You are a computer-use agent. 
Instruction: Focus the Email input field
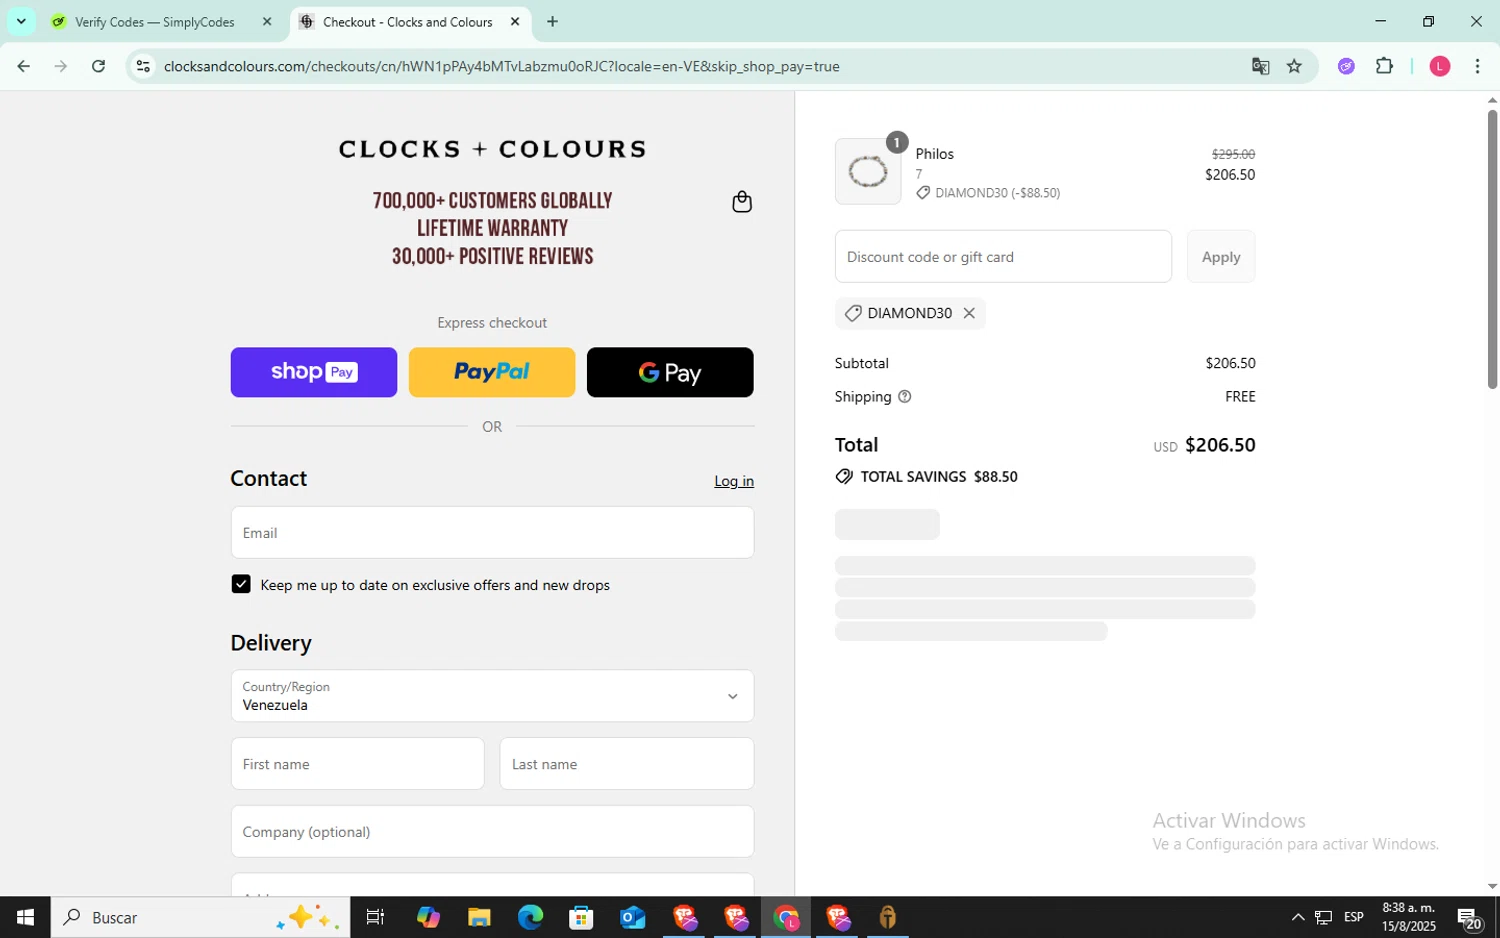492,532
